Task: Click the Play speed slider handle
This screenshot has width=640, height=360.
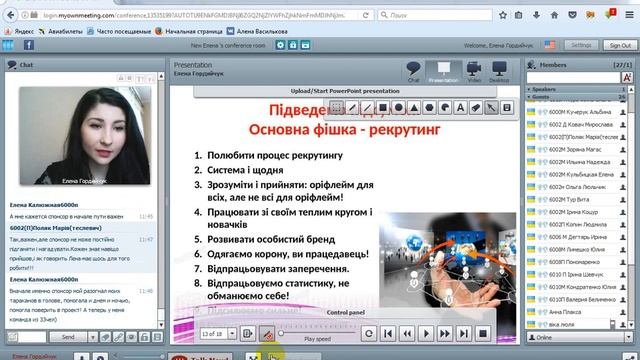Action: click(281, 333)
